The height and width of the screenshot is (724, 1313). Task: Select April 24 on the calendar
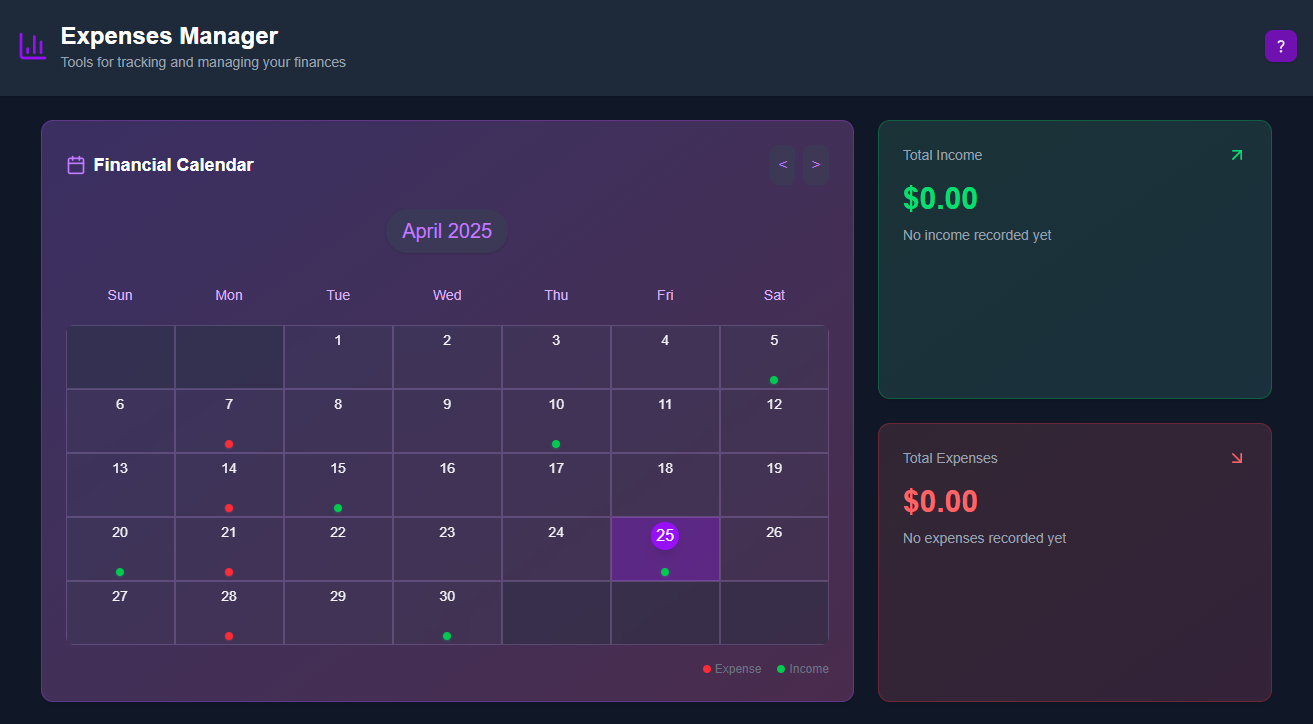[556, 549]
